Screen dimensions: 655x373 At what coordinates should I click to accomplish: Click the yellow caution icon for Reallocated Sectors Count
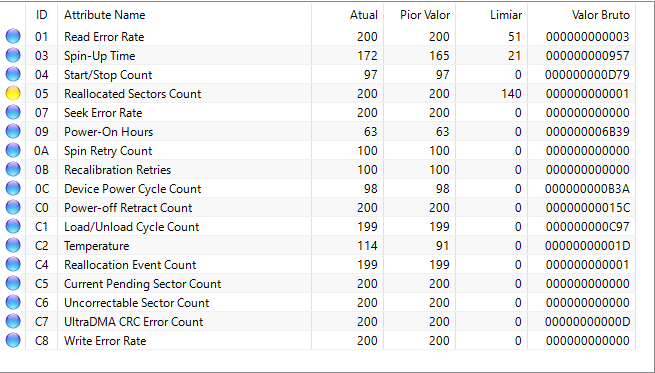pos(13,94)
